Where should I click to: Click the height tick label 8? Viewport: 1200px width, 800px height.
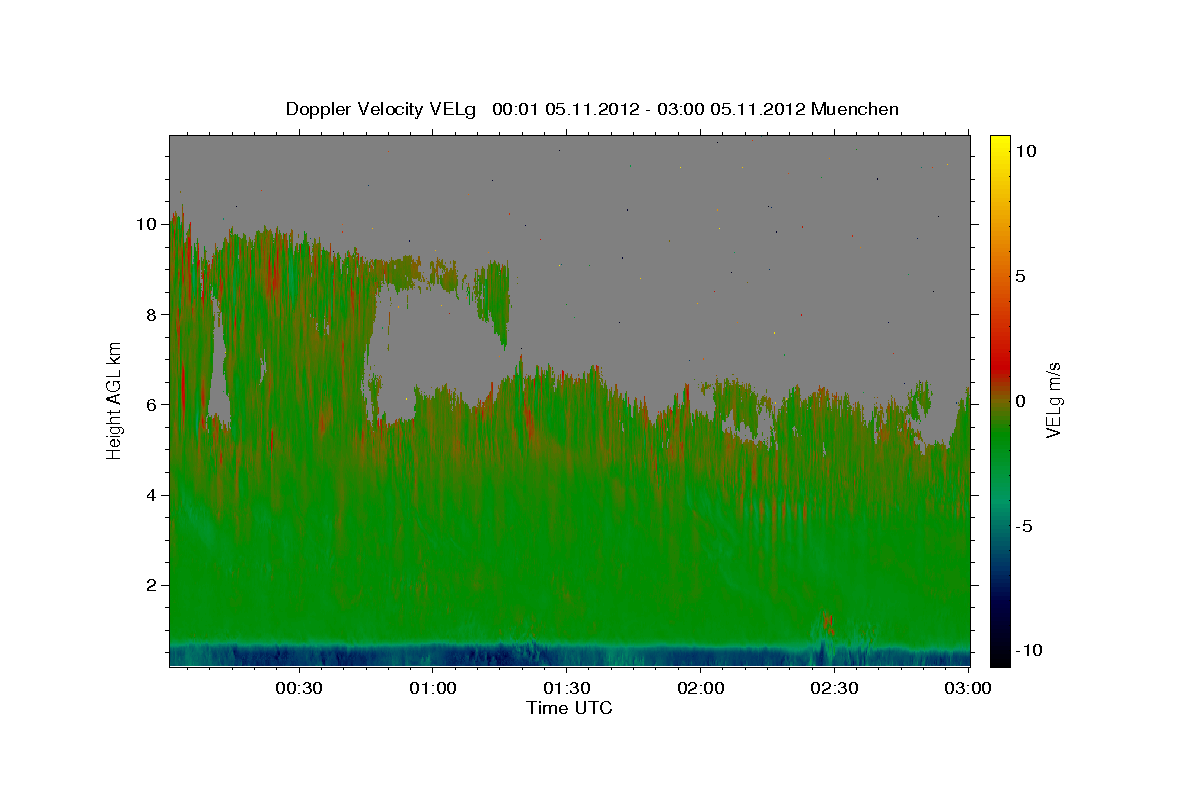pyautogui.click(x=151, y=314)
